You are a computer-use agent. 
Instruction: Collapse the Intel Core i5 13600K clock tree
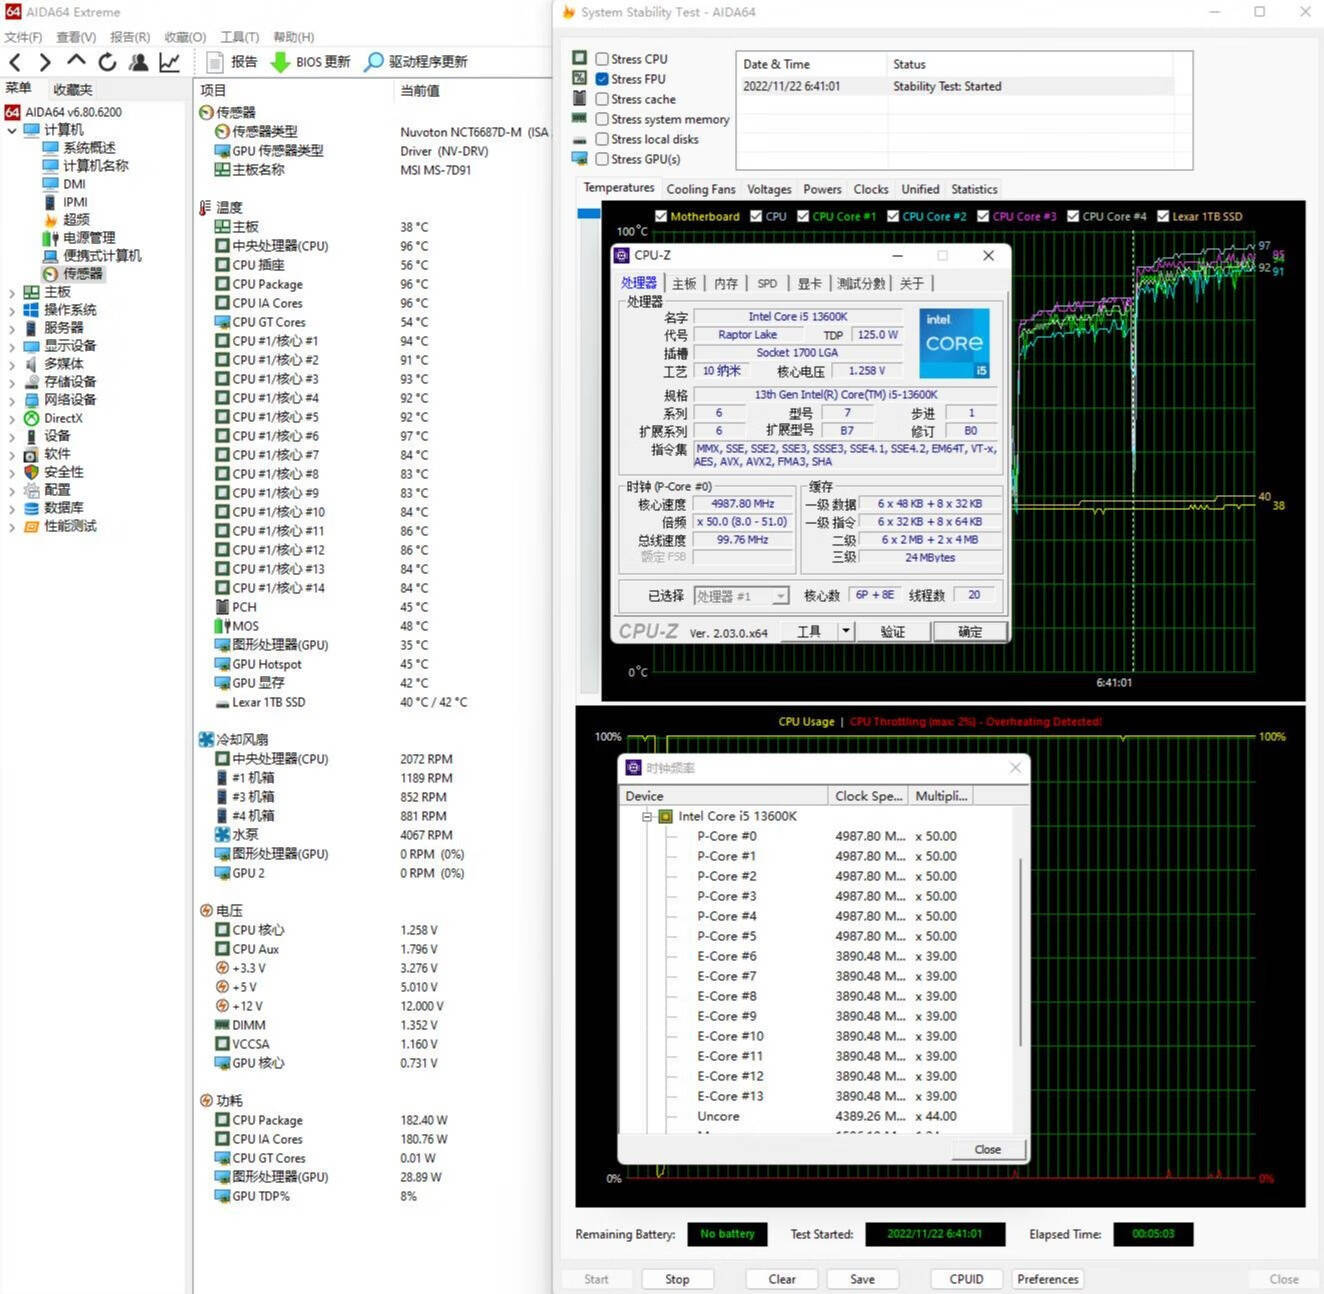[x=647, y=816]
